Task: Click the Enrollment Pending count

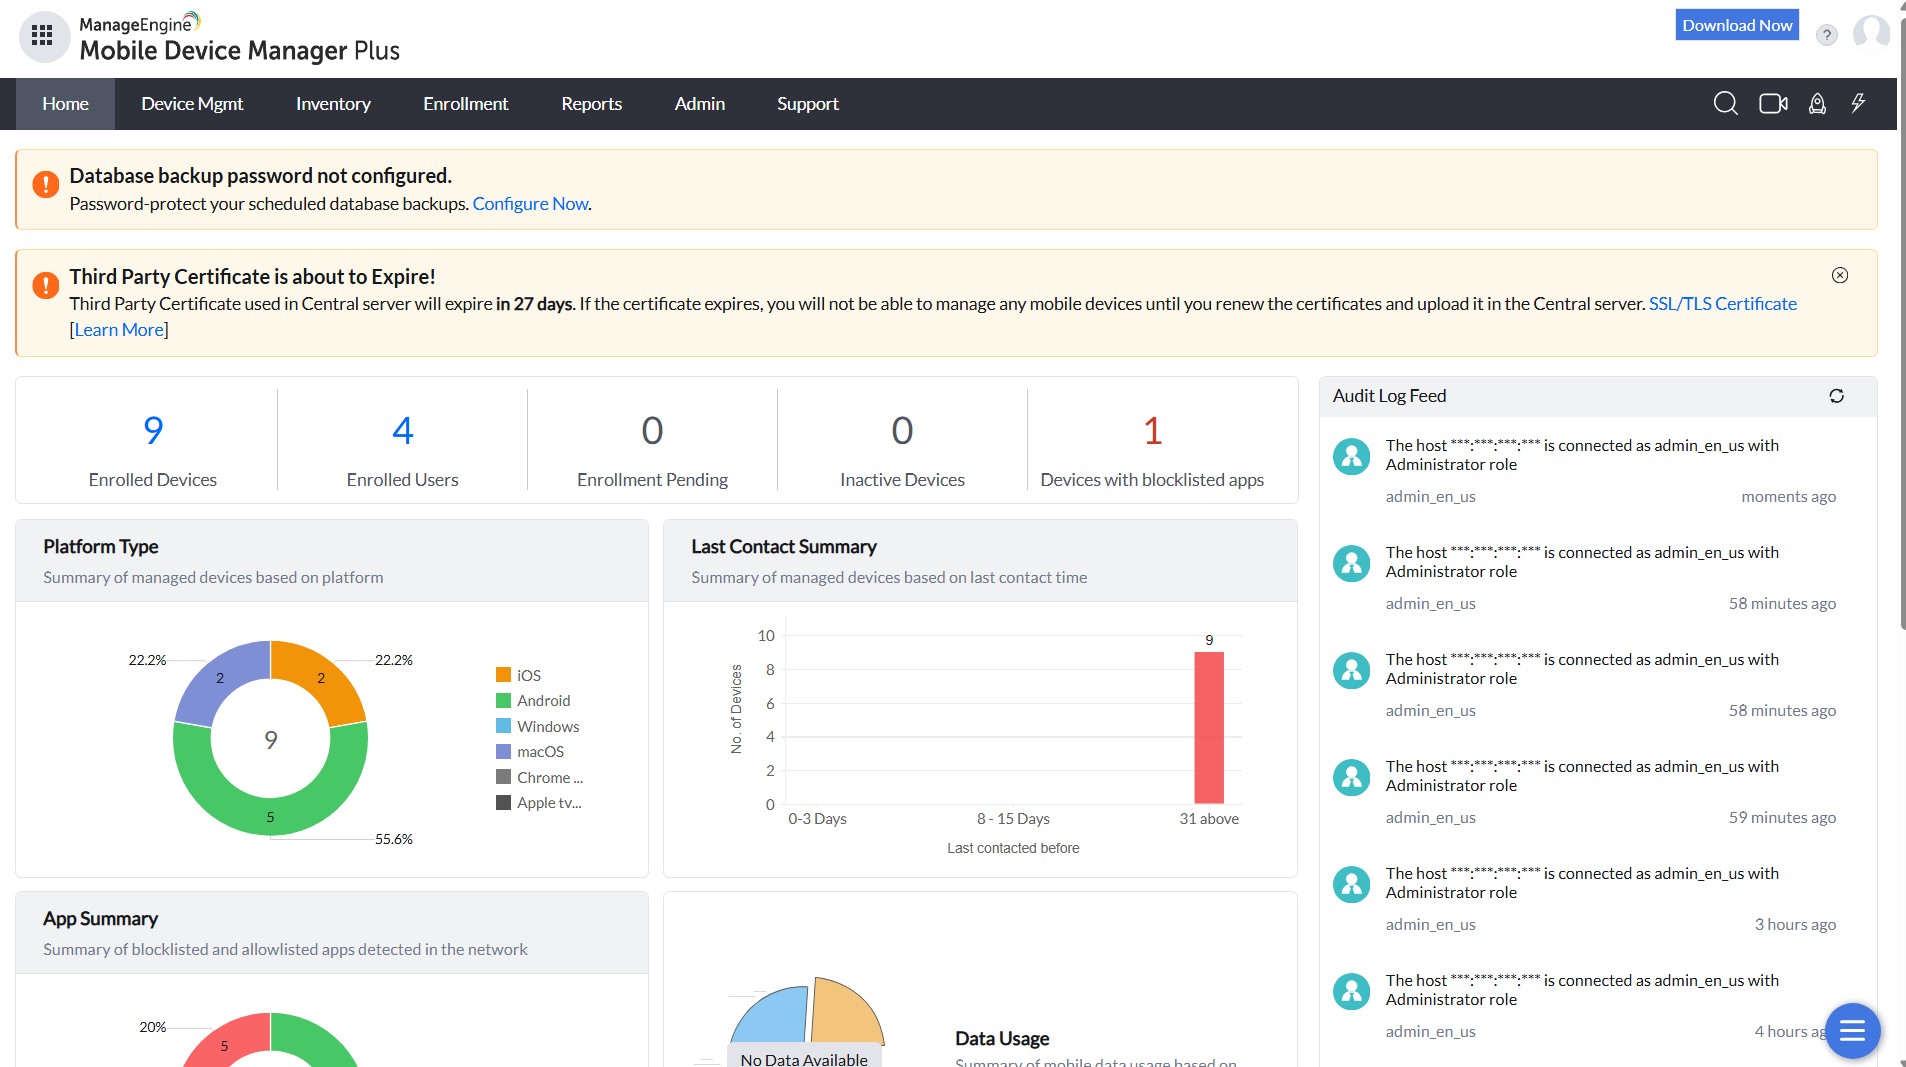Action: (x=652, y=430)
